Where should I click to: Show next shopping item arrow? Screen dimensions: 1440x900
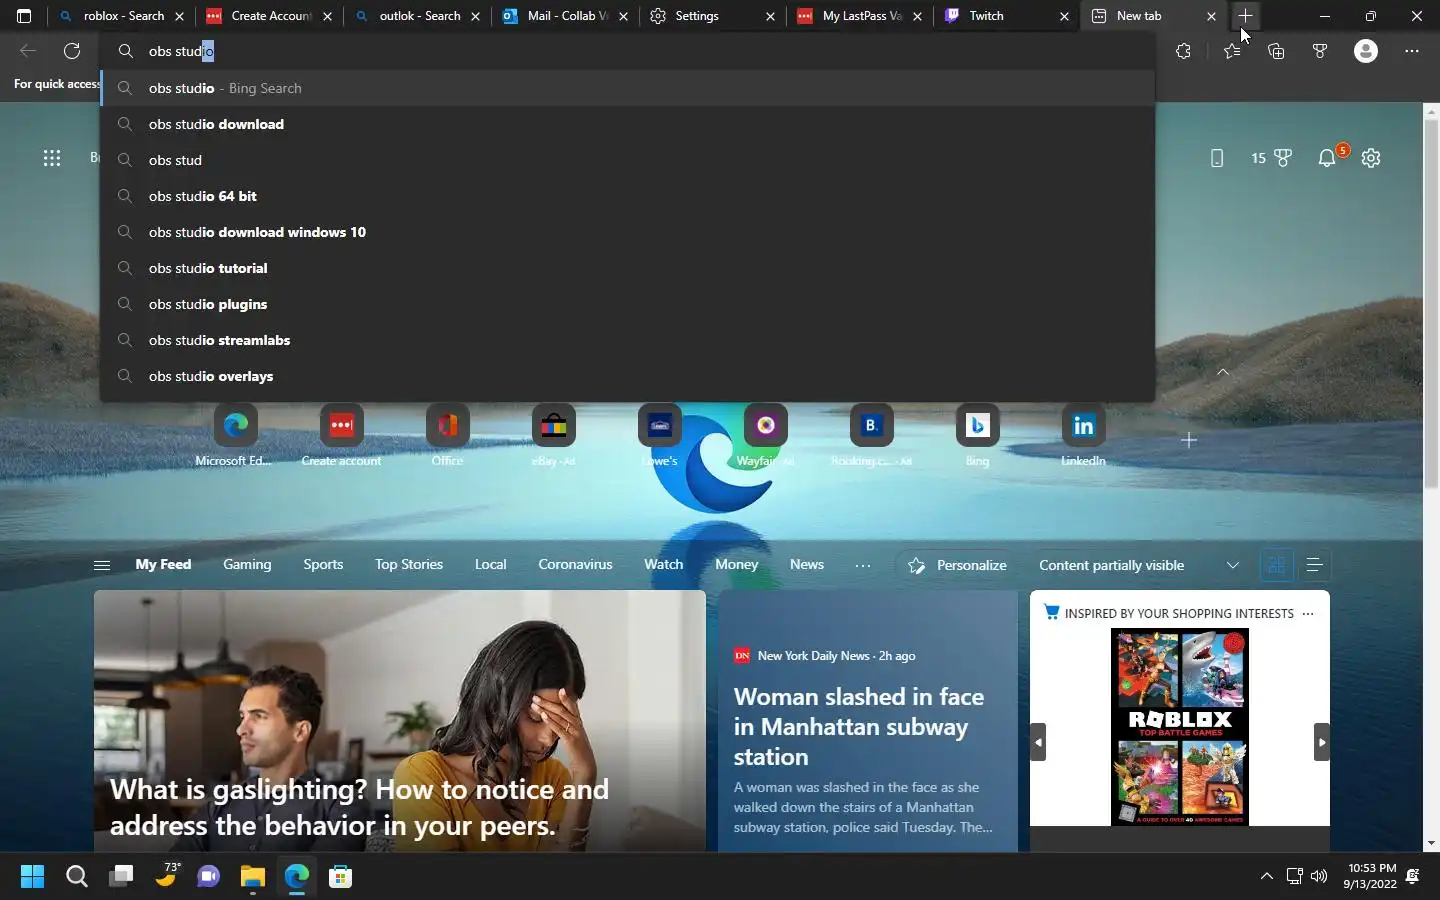[1322, 742]
